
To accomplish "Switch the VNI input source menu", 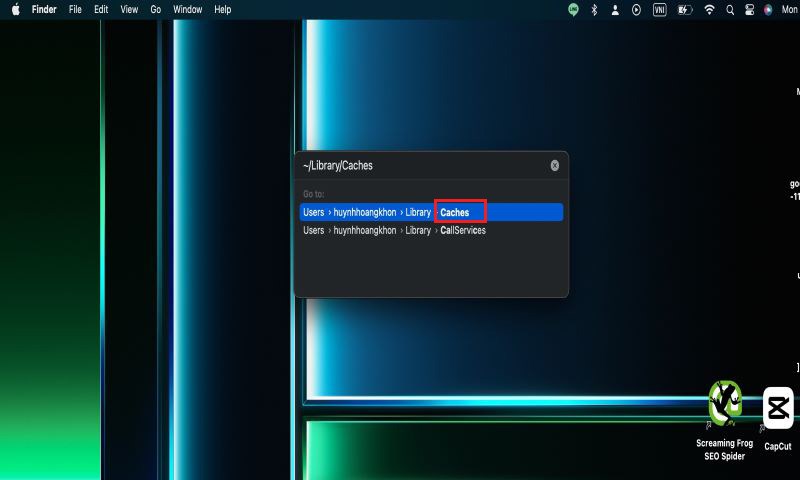I will point(660,9).
